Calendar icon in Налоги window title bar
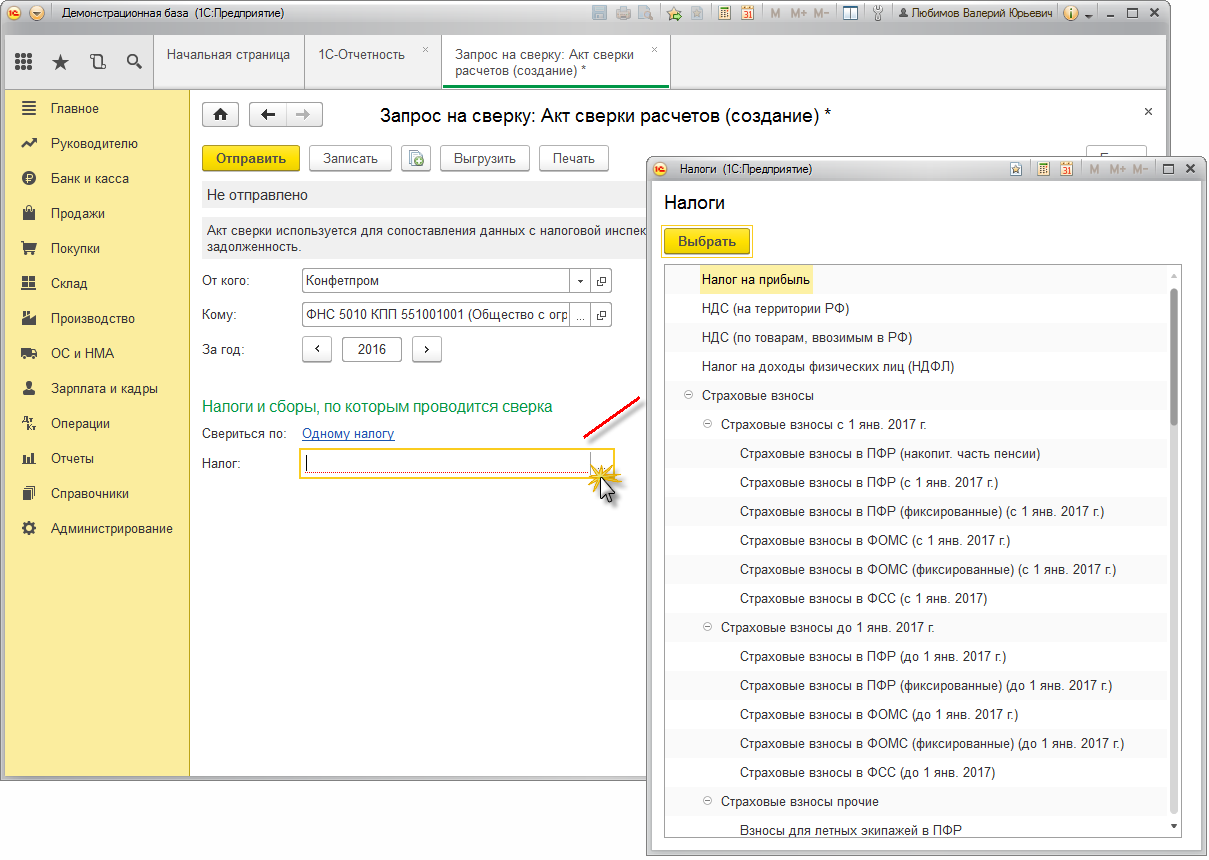This screenshot has height=860, width=1209. point(1066,169)
